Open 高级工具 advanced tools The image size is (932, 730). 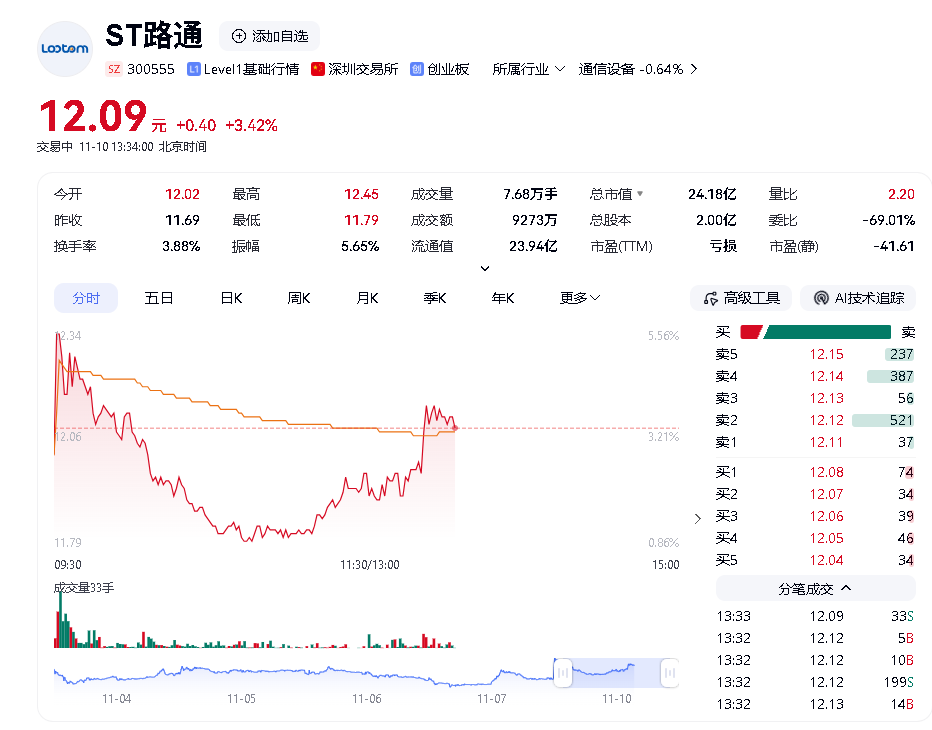741,298
